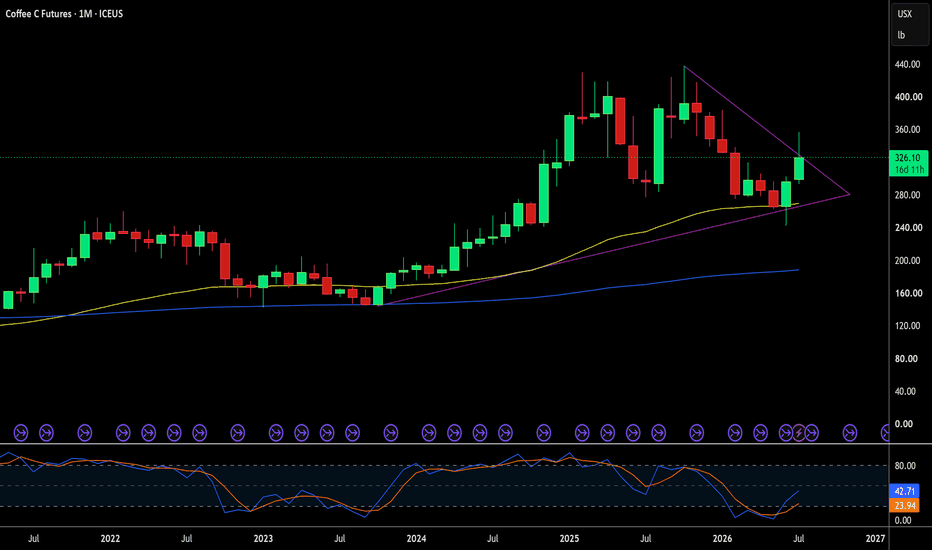Click the 280.00 price axis label

click(x=908, y=195)
